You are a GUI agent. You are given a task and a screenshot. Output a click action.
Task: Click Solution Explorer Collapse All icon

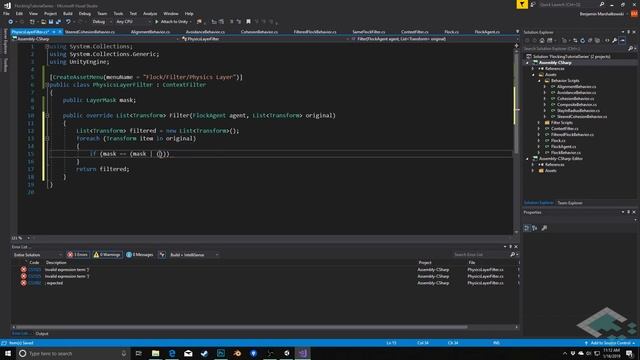point(590,40)
